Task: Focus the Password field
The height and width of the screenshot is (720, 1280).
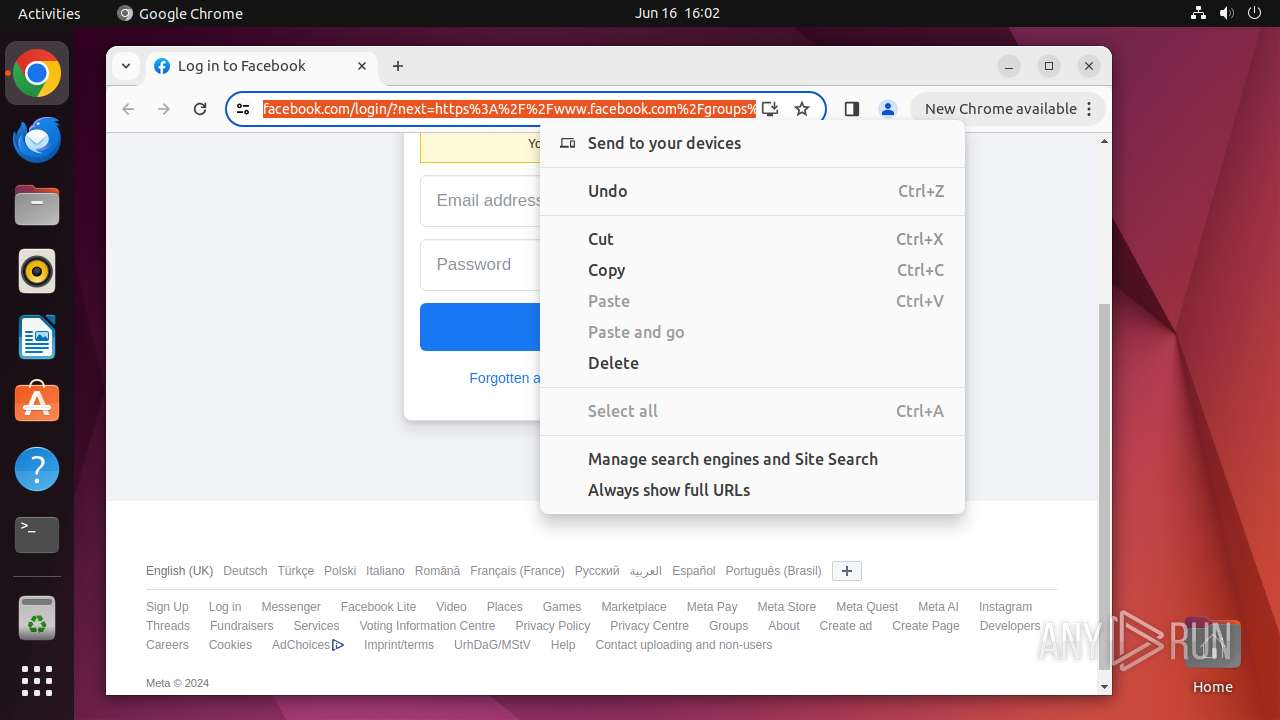Action: click(x=480, y=265)
